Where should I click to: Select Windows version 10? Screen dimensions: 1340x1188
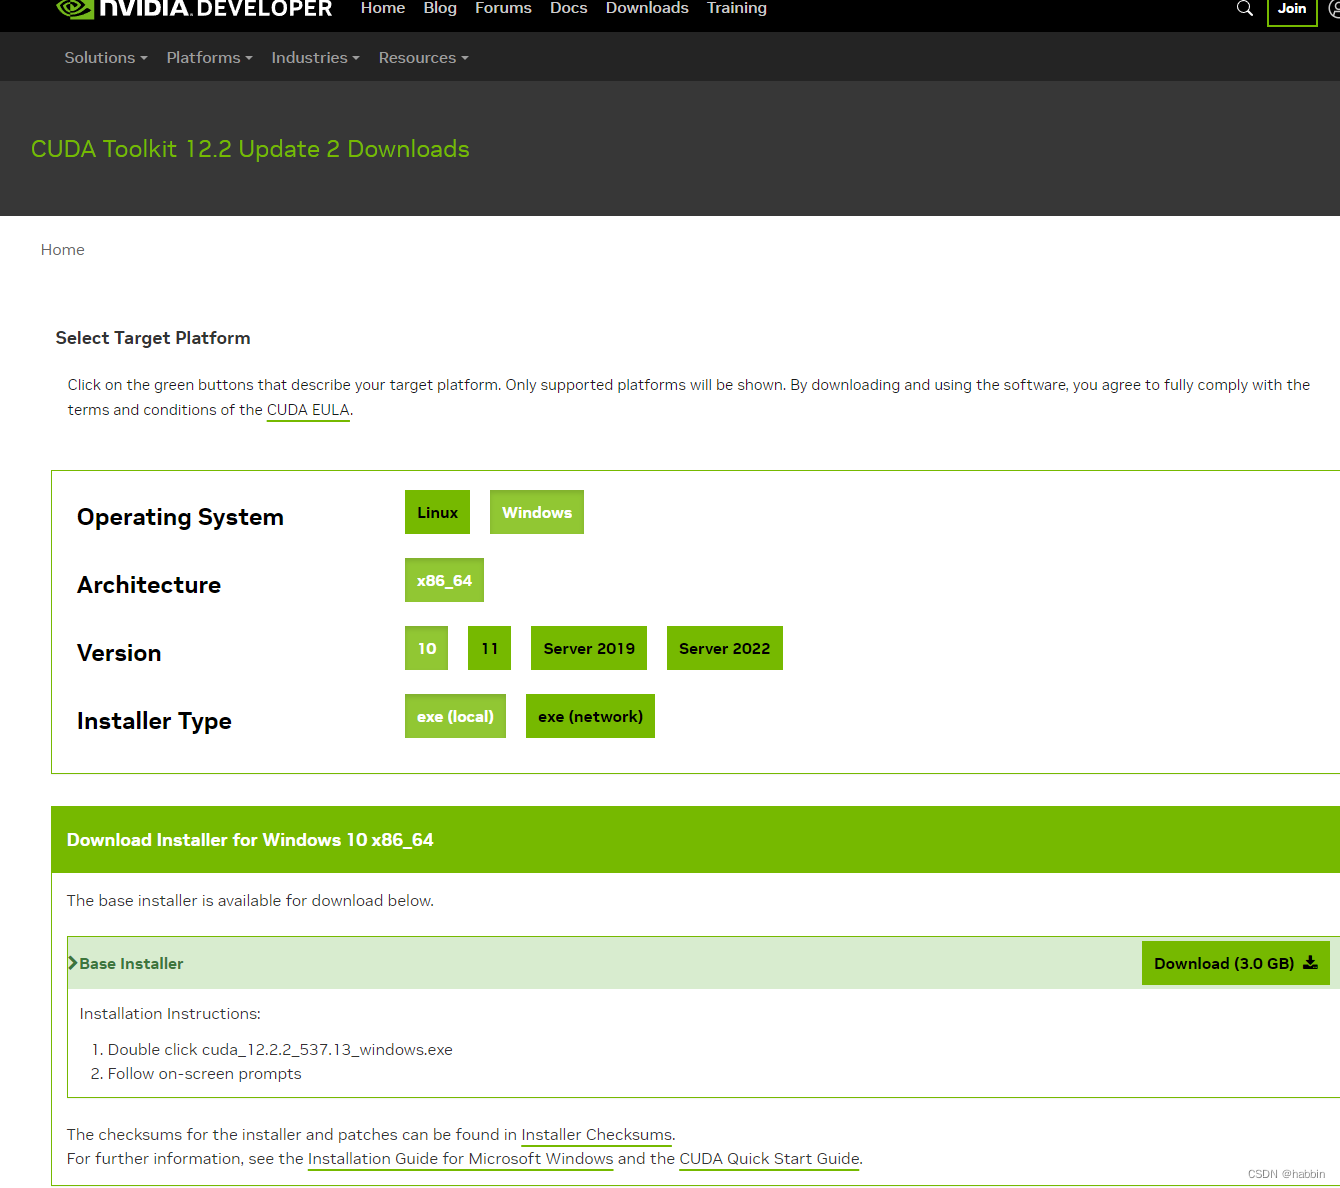pyautogui.click(x=426, y=648)
